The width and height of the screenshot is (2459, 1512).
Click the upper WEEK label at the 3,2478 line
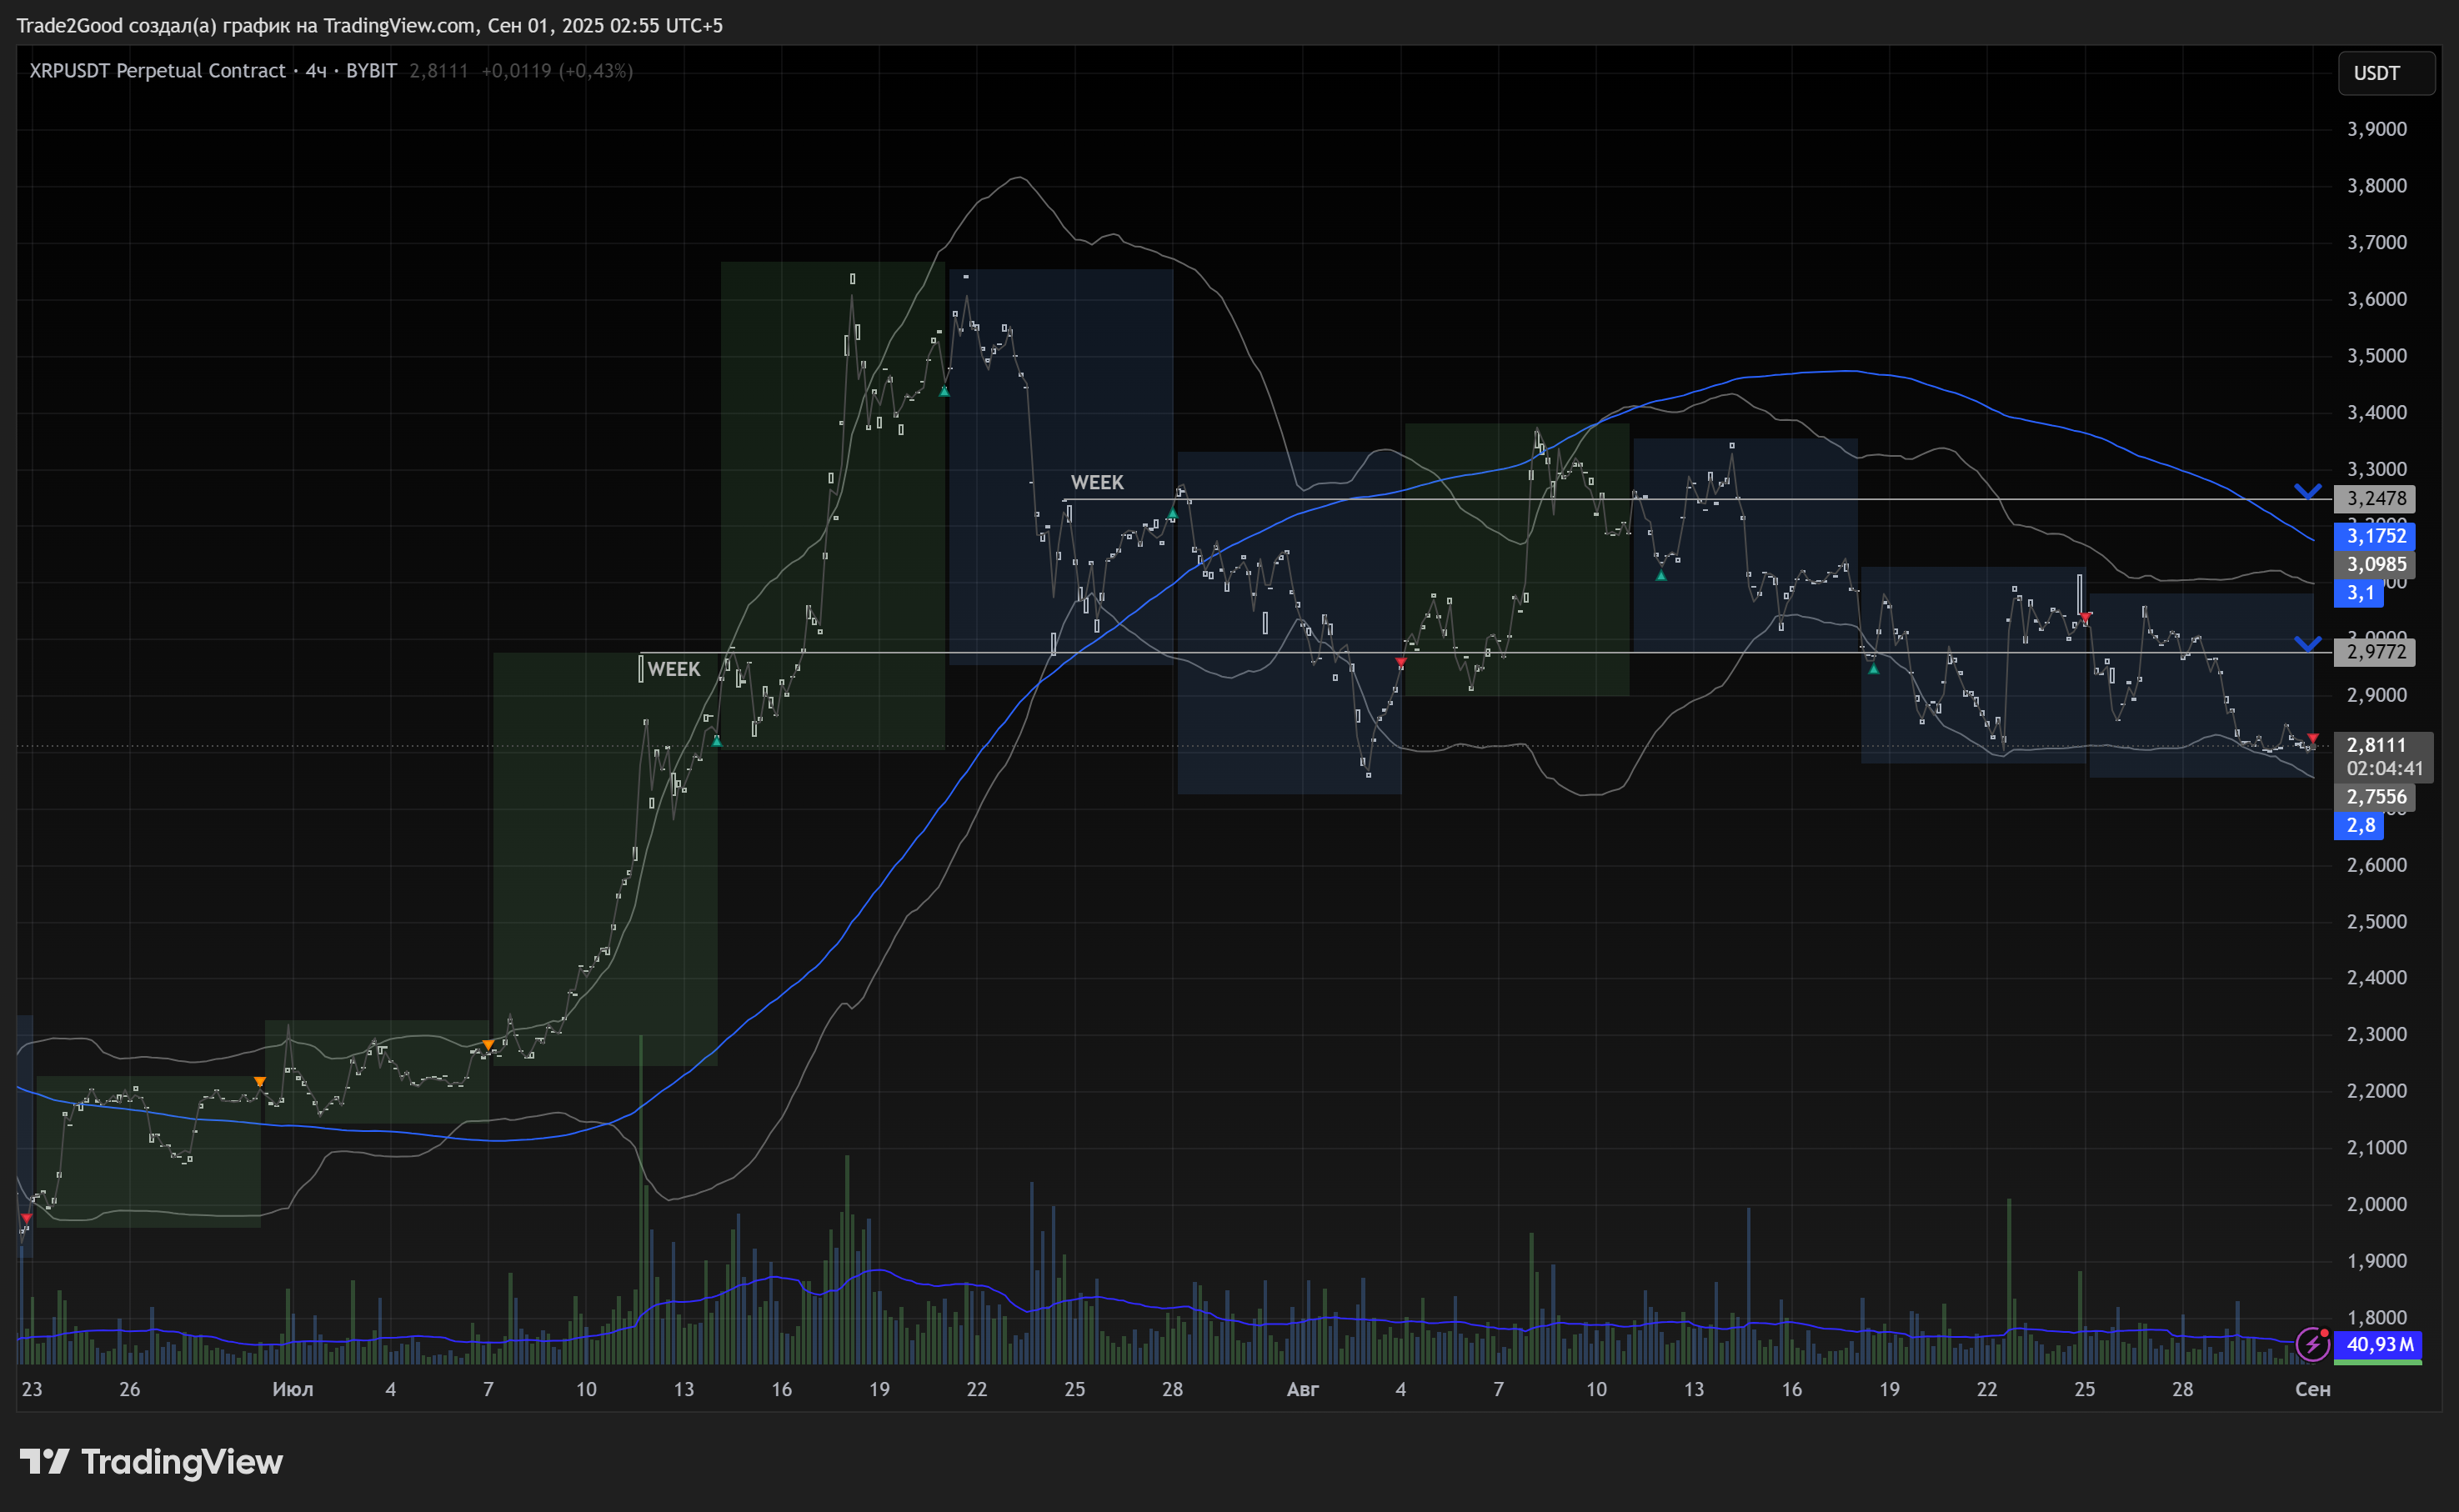tap(1097, 483)
